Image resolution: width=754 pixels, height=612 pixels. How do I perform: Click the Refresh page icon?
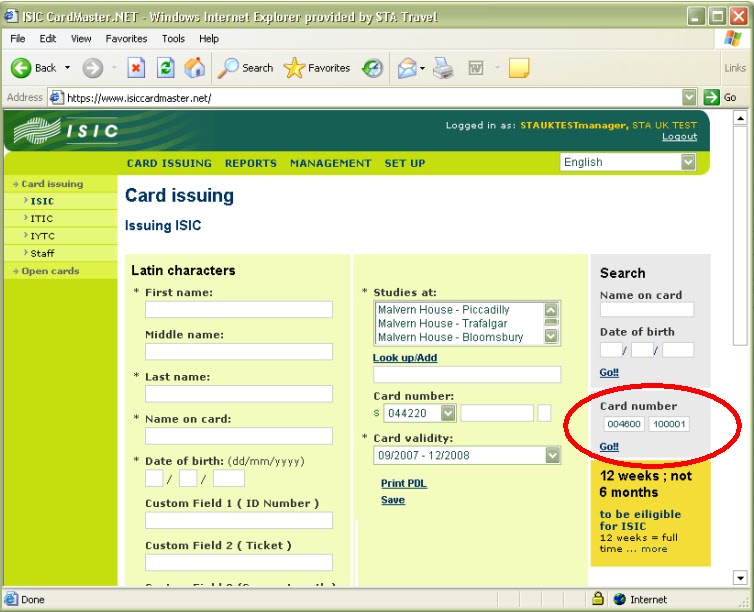[x=165, y=68]
